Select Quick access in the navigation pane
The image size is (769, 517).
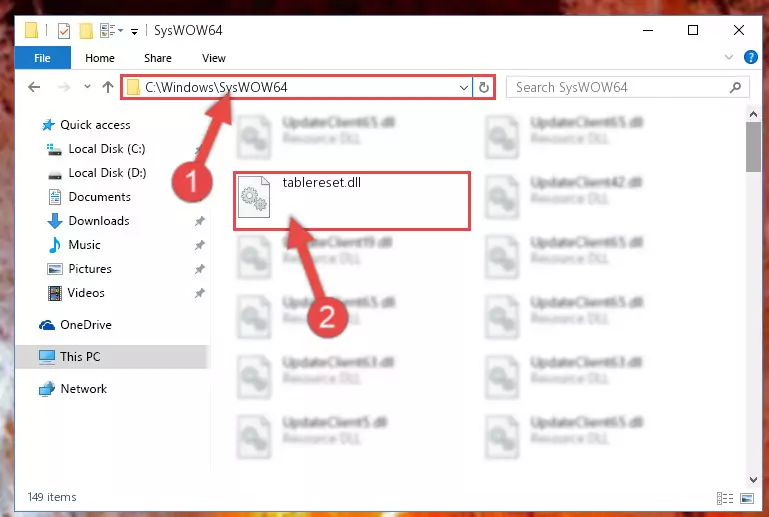(x=95, y=125)
